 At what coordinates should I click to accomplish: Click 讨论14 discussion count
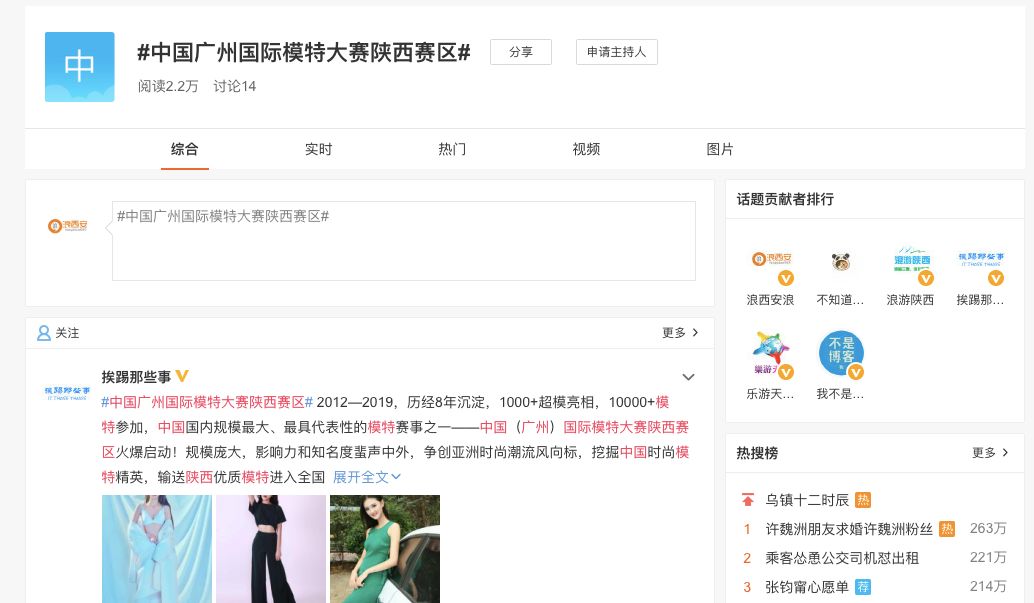pos(234,86)
